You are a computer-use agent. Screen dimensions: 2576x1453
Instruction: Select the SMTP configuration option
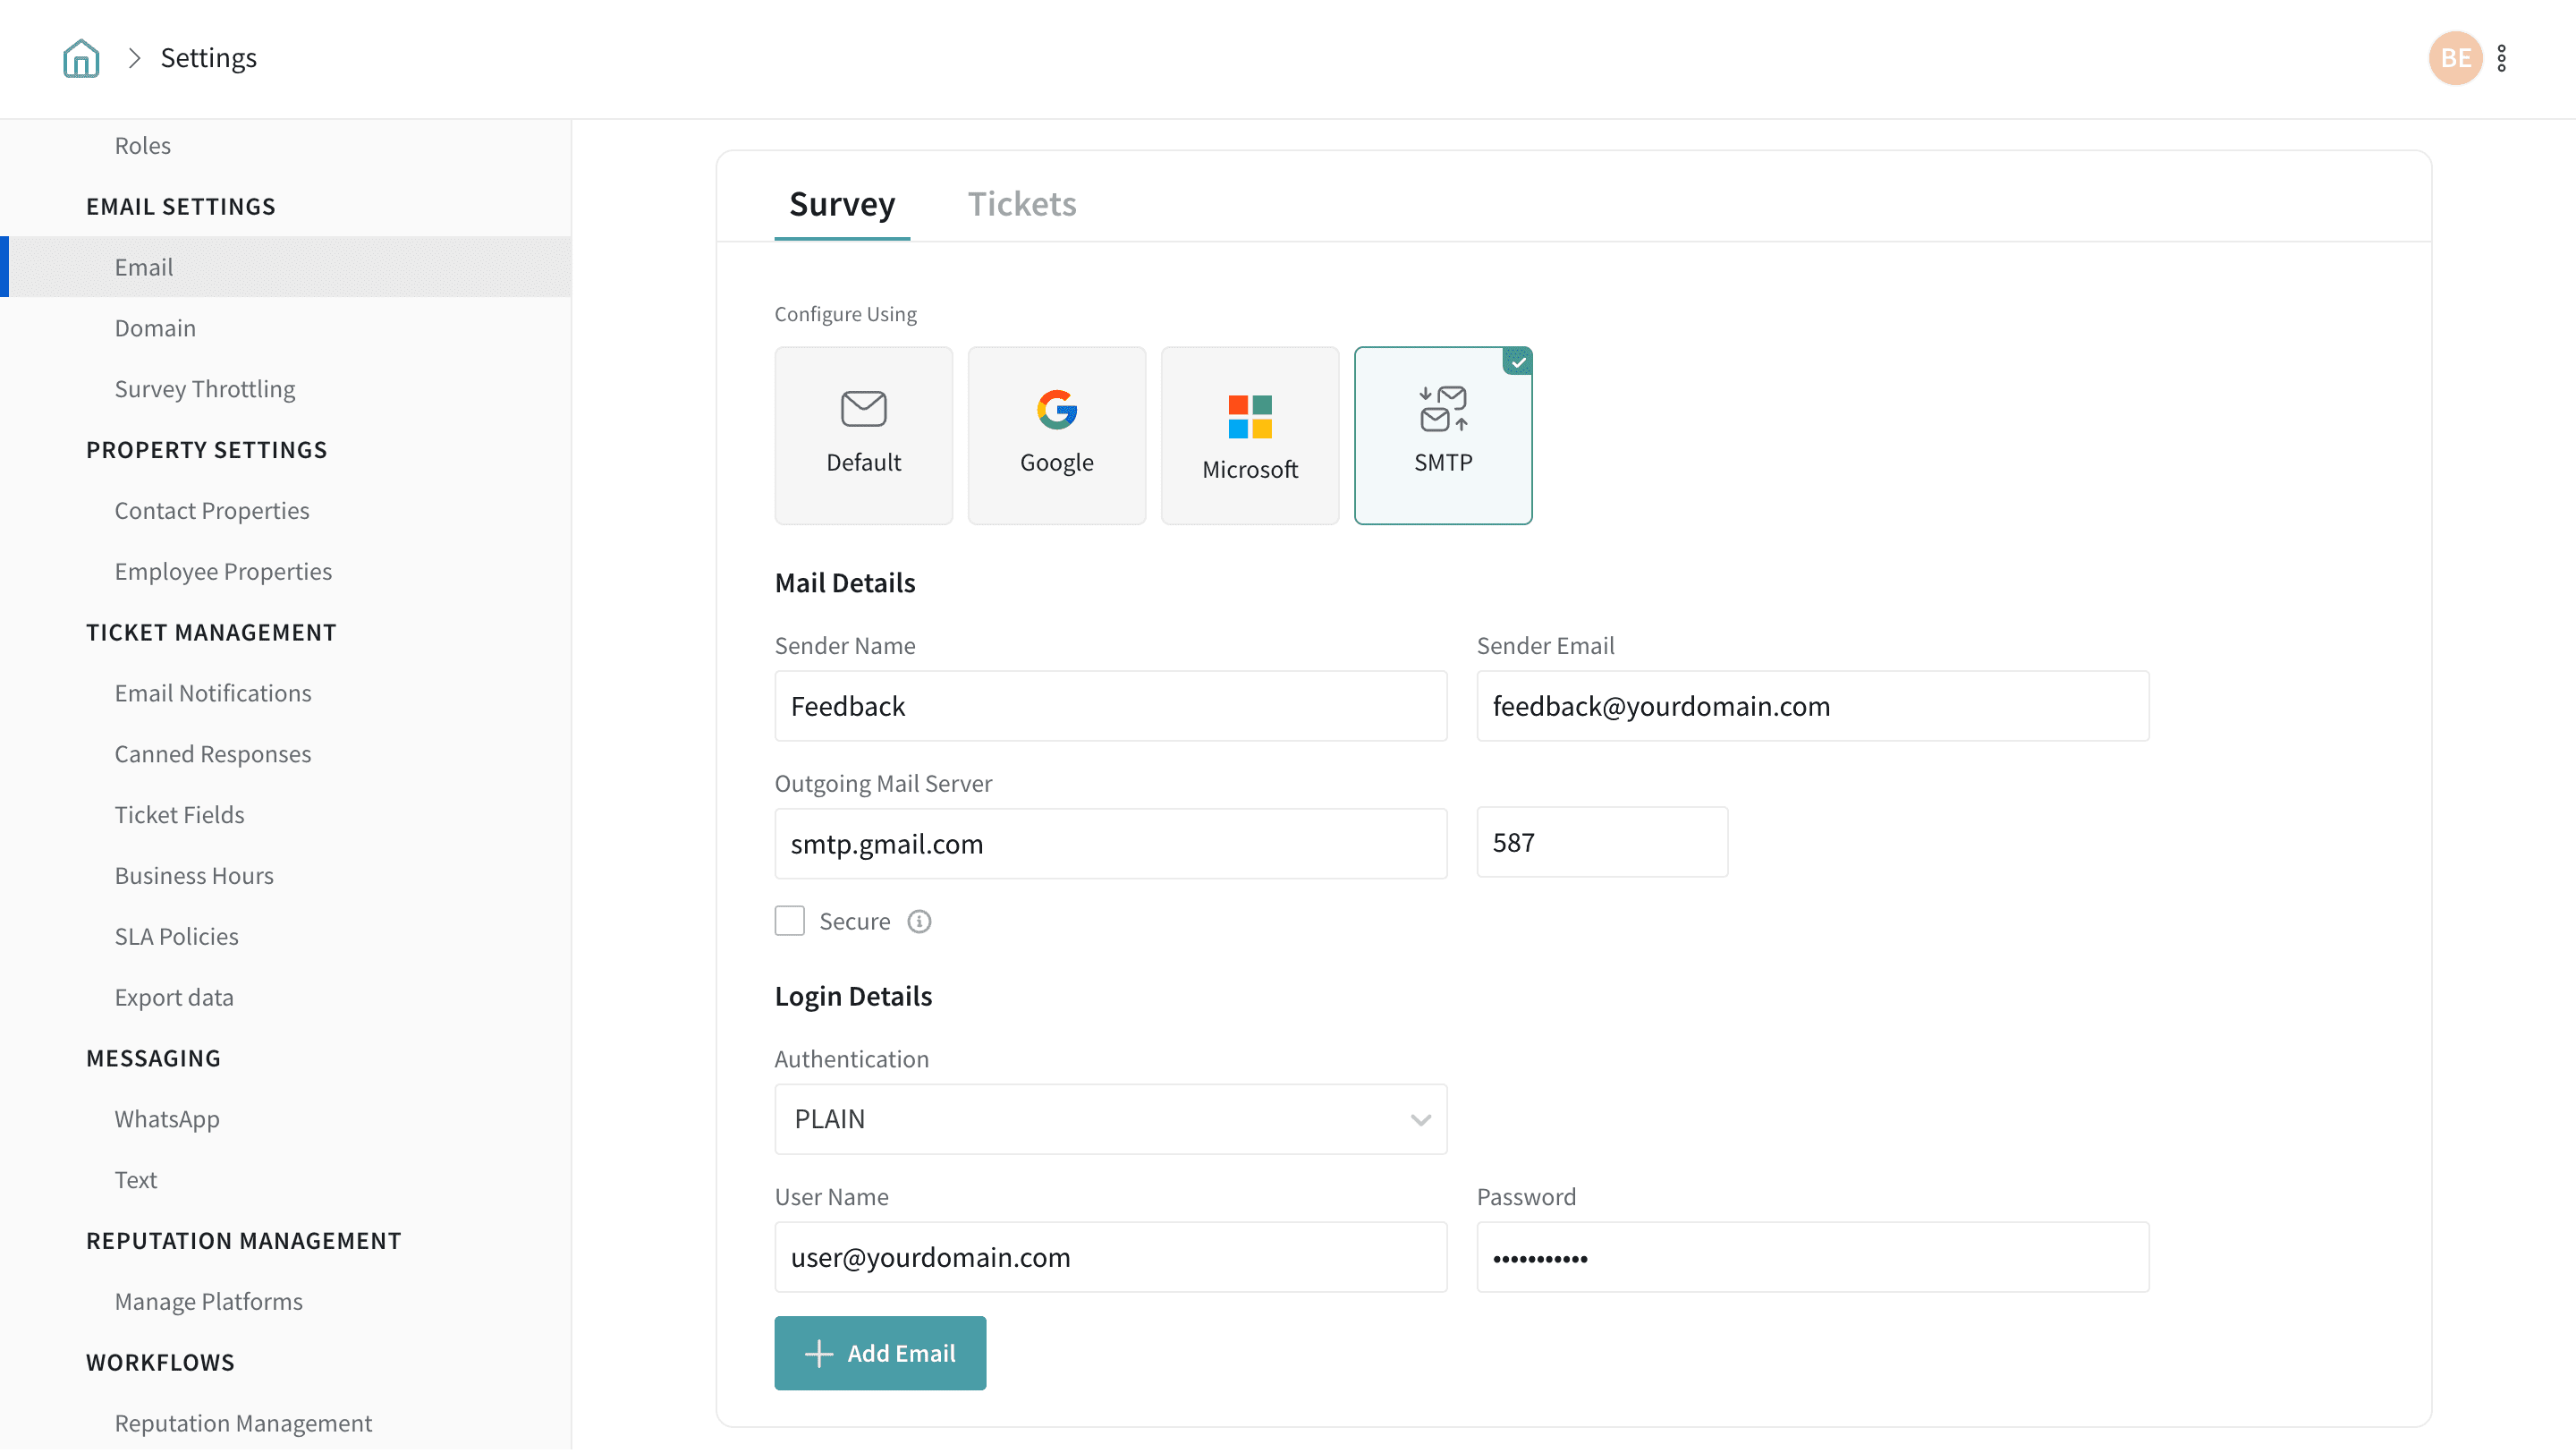[x=1442, y=435]
